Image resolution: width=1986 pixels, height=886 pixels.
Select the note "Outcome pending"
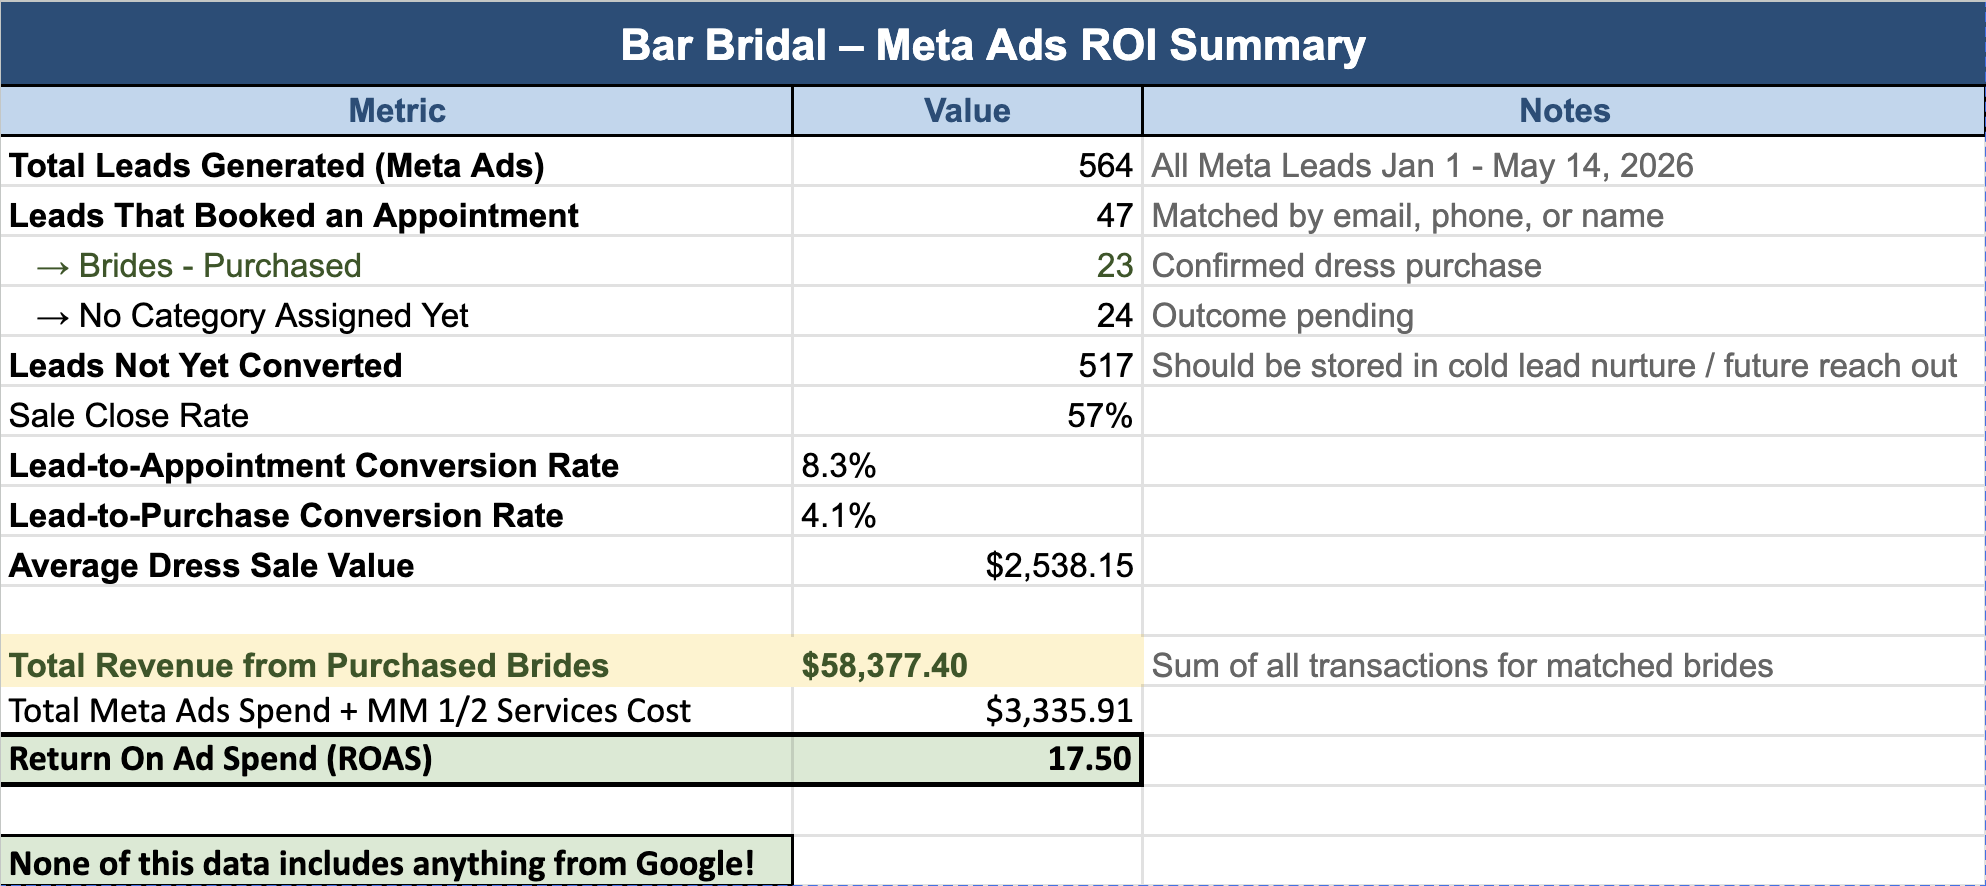click(x=1564, y=311)
